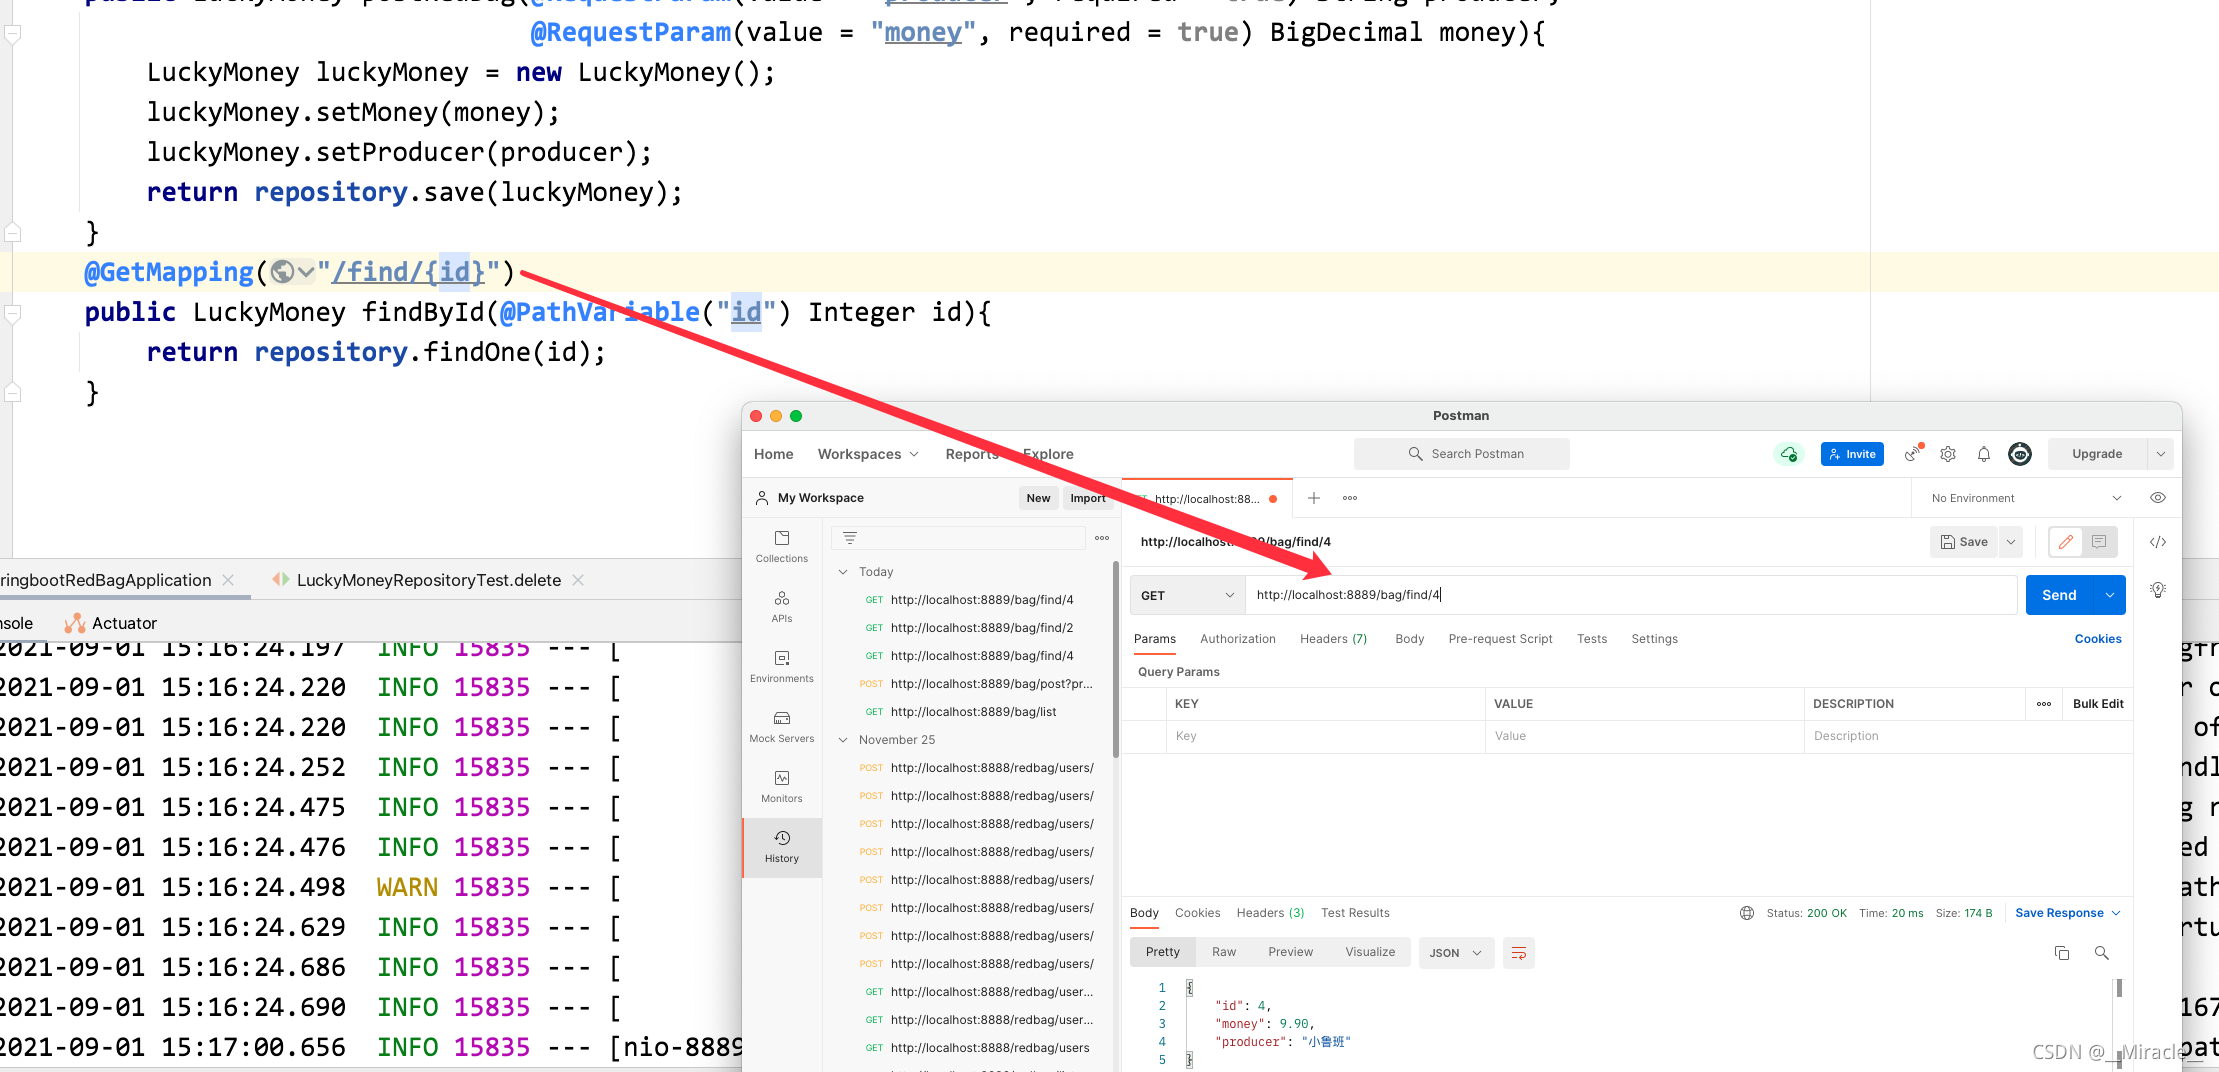Switch to Headers (7) request tab

click(1333, 639)
